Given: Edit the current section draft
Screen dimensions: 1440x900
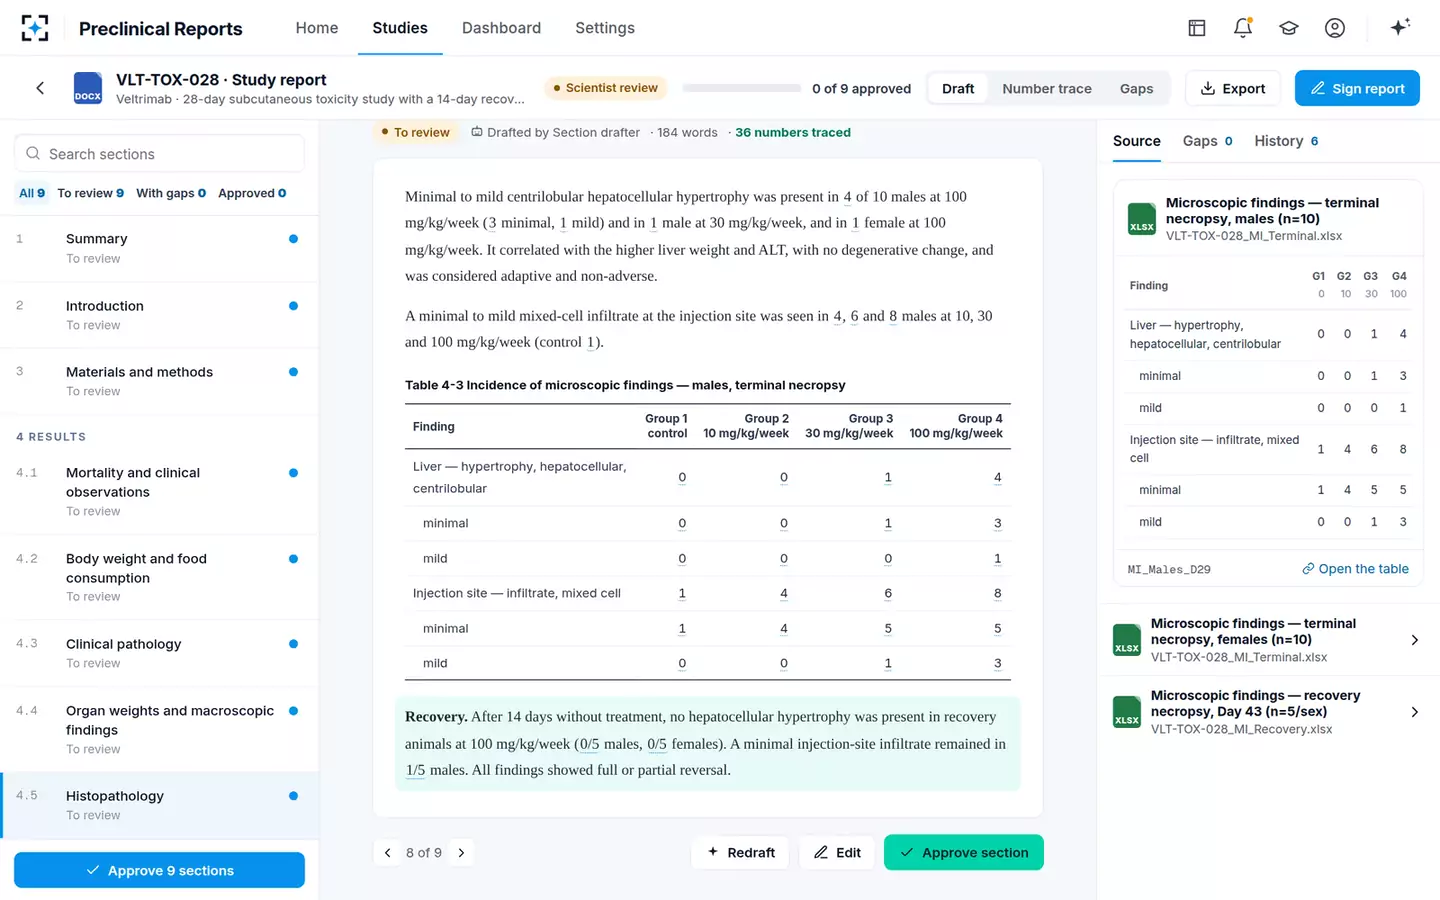Looking at the screenshot, I should (837, 852).
